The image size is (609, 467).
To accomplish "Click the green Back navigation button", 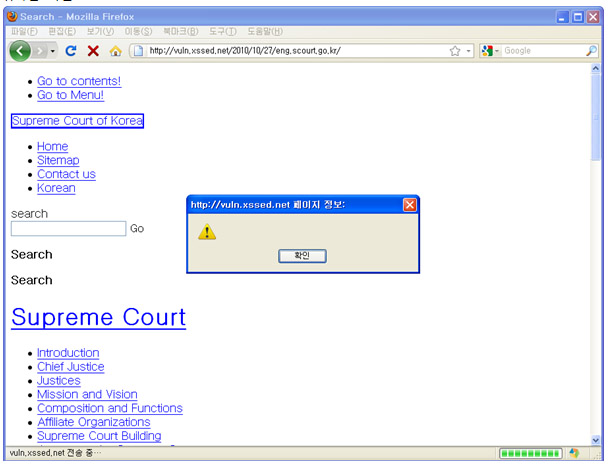I will coord(20,51).
